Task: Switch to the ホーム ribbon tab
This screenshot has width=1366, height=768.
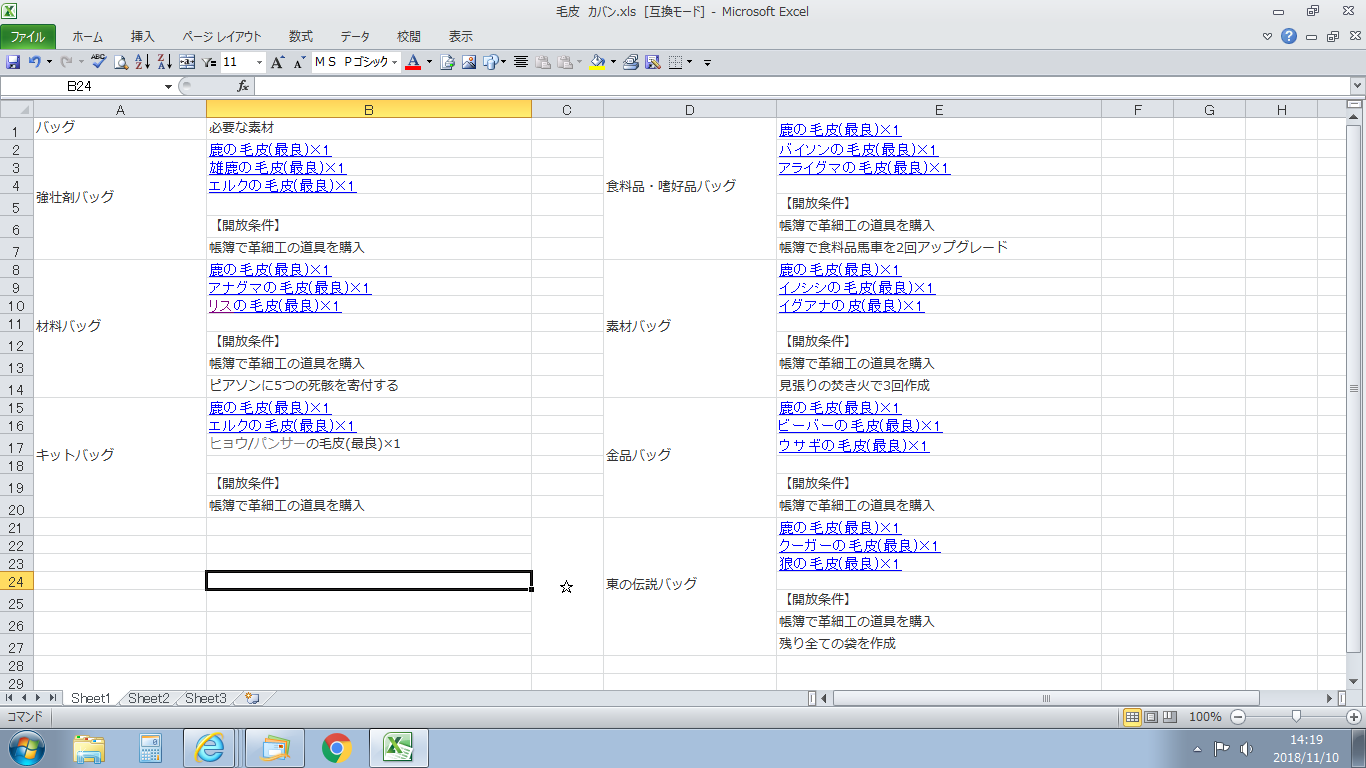Action: point(88,37)
